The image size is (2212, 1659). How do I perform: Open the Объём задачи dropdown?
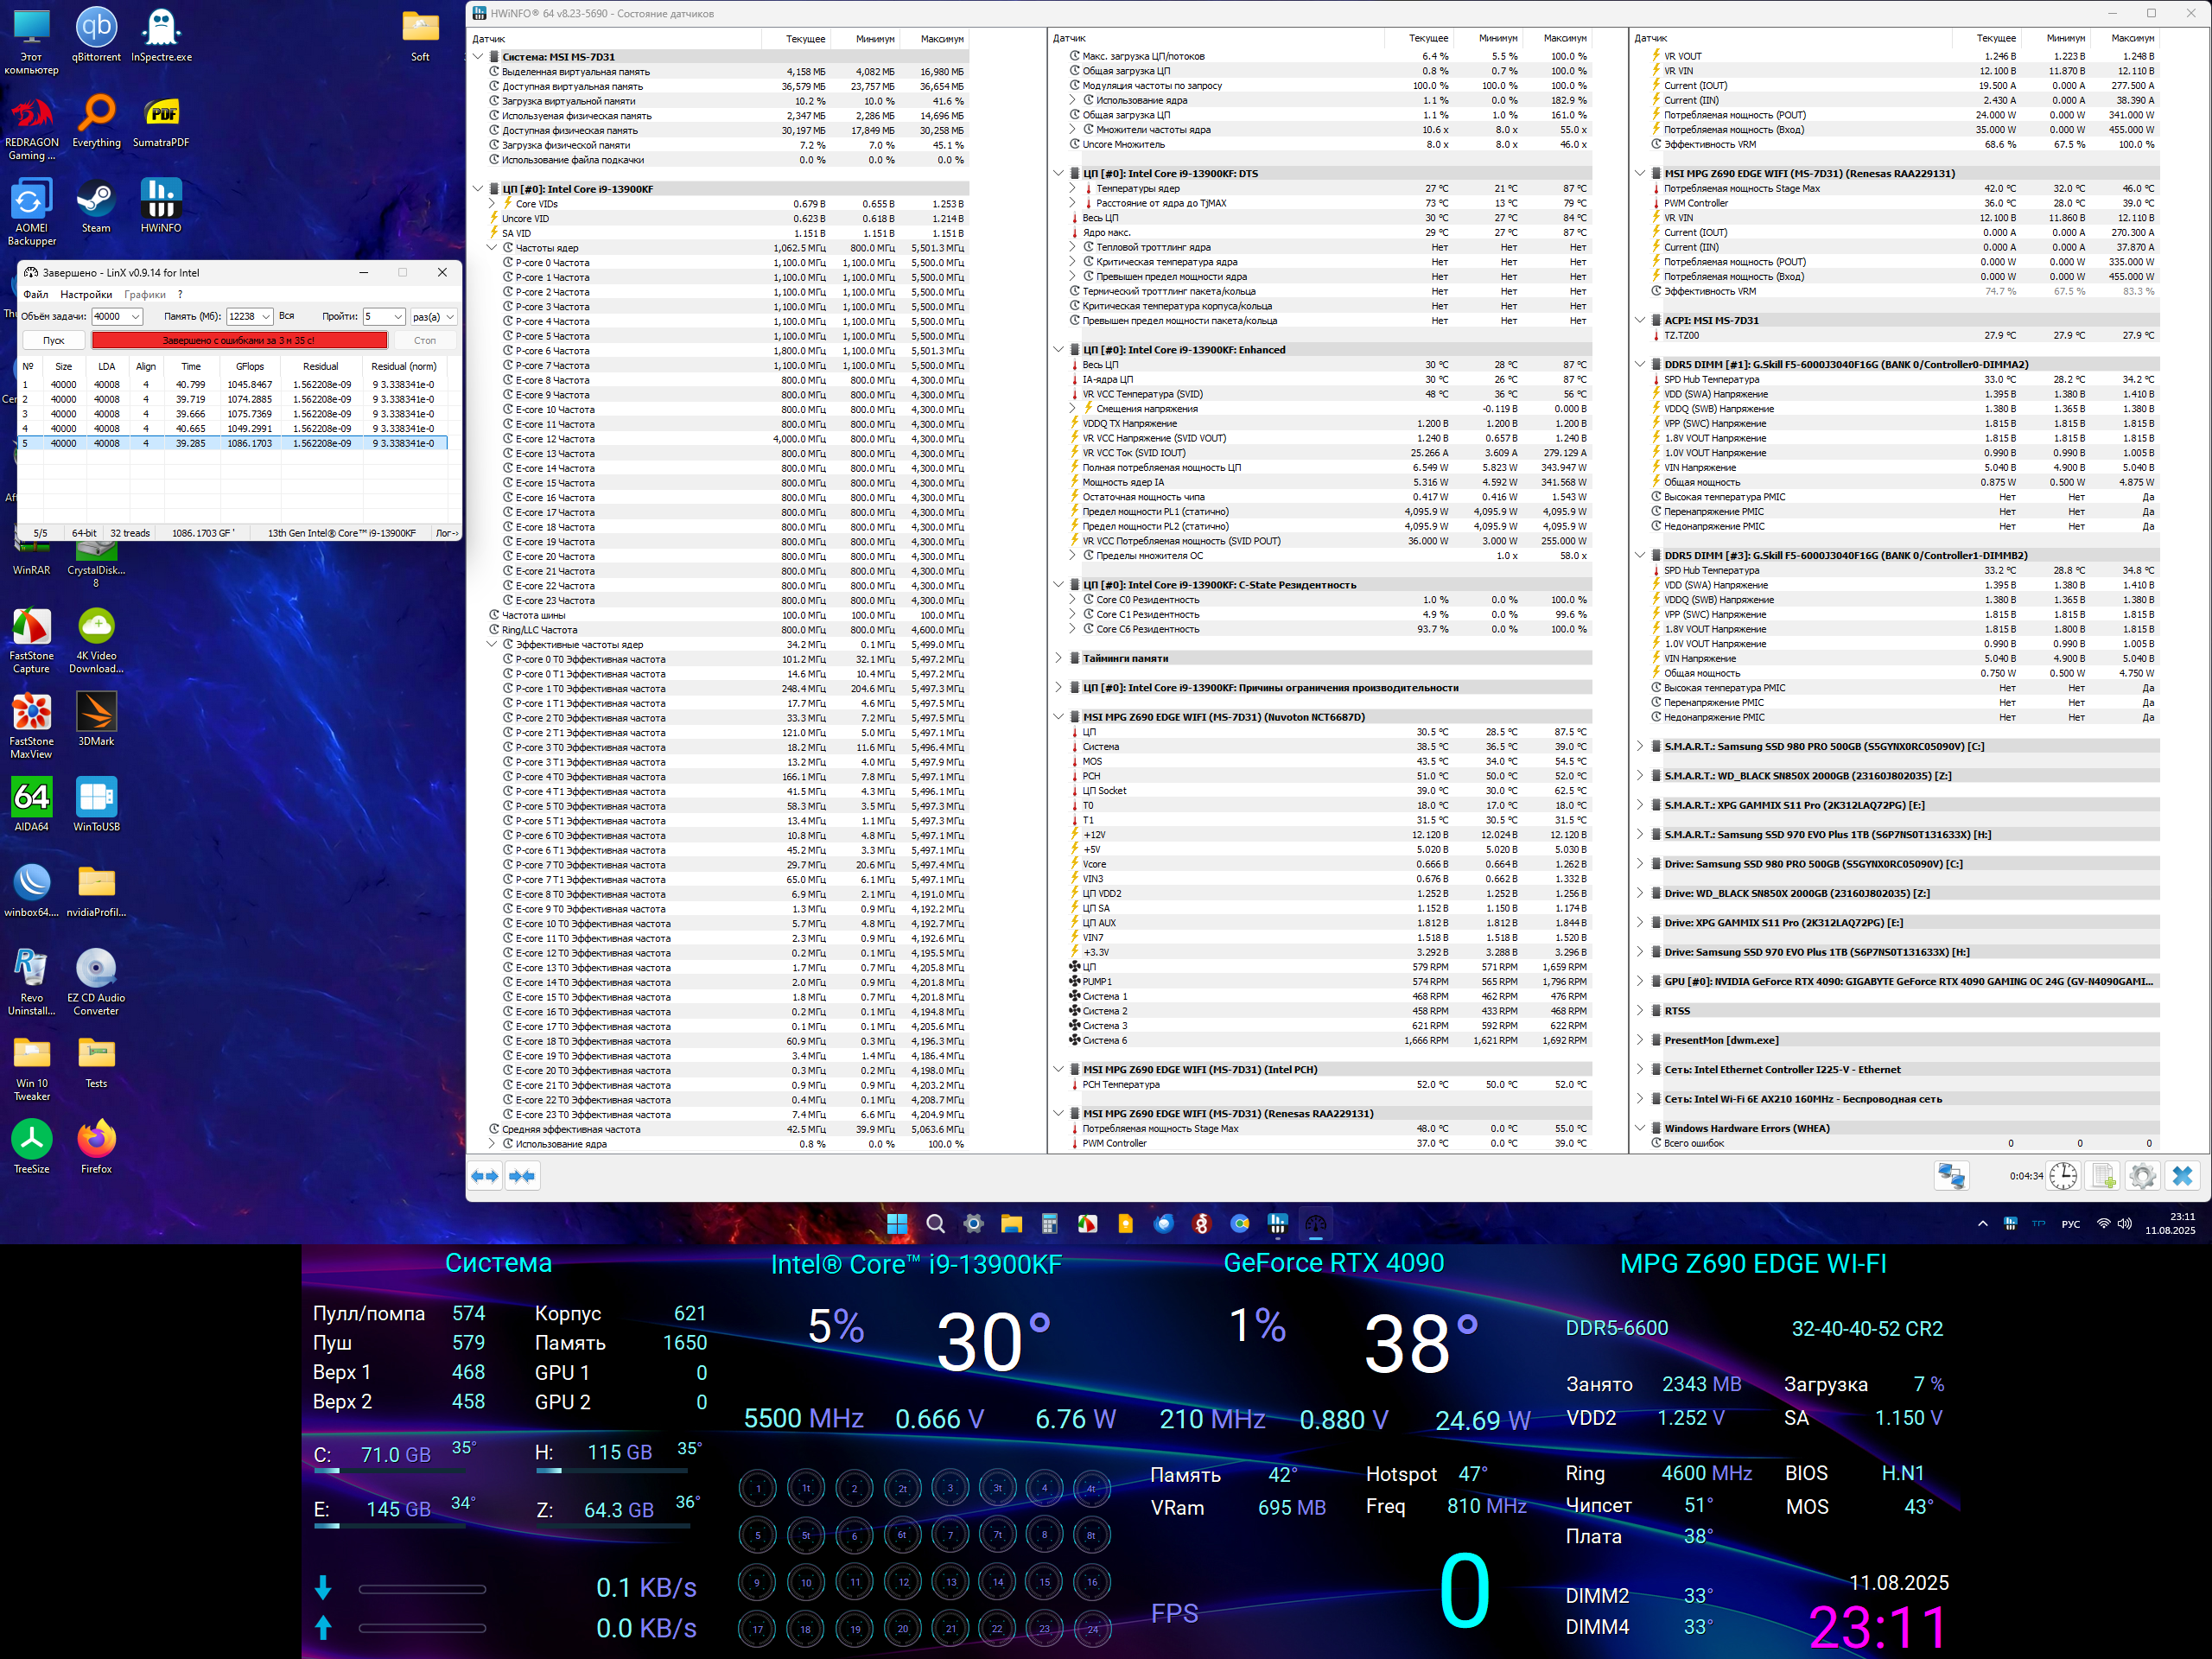click(135, 317)
